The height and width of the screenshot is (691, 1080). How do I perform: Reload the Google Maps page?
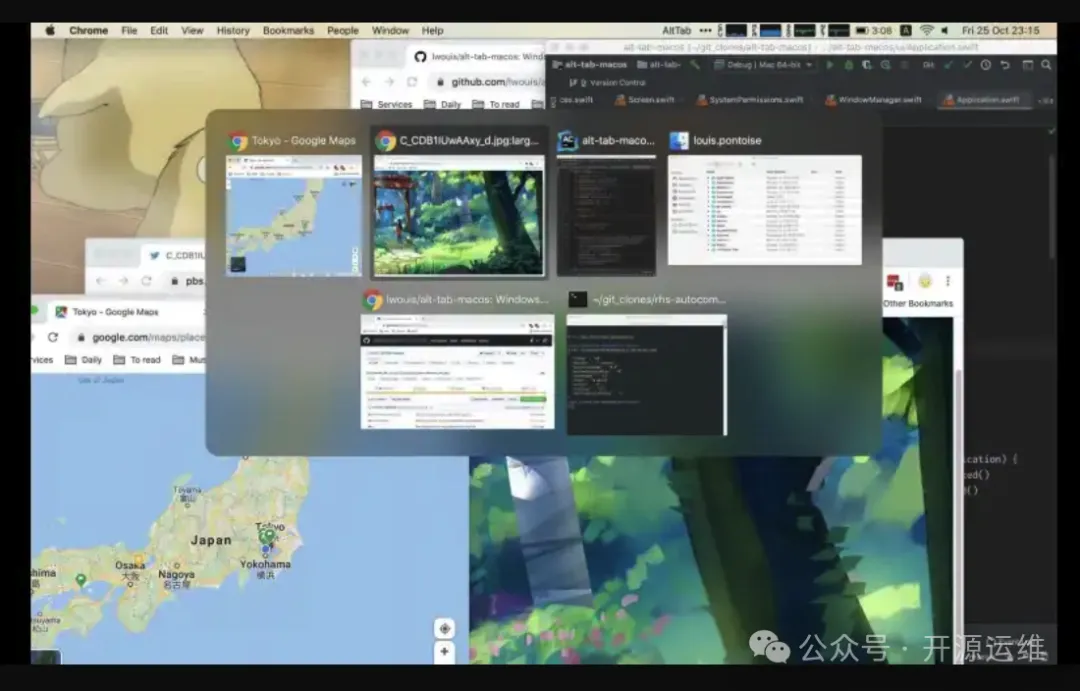pos(52,337)
